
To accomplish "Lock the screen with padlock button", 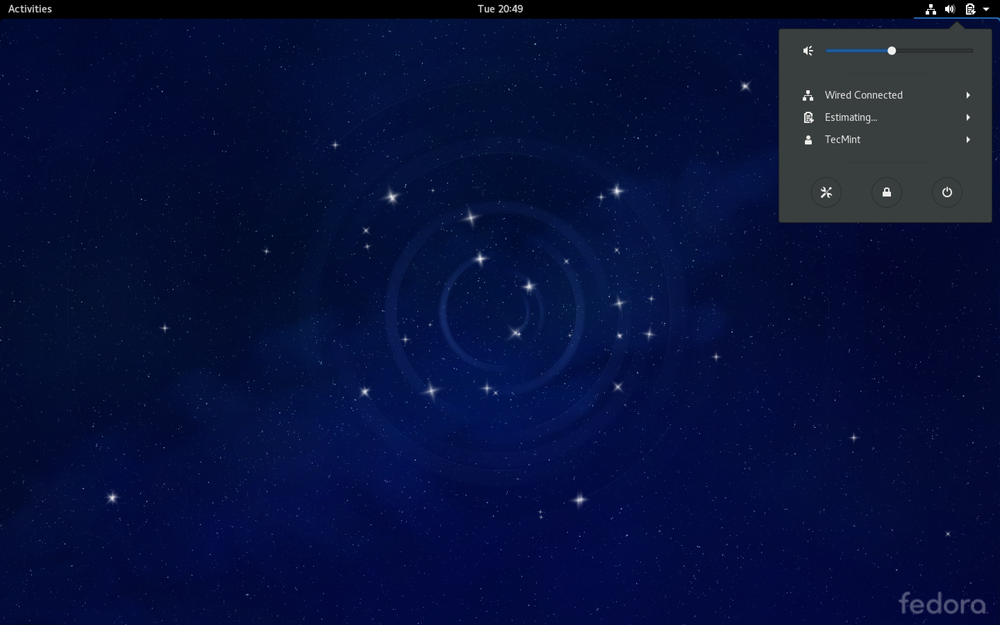I will click(x=886, y=192).
